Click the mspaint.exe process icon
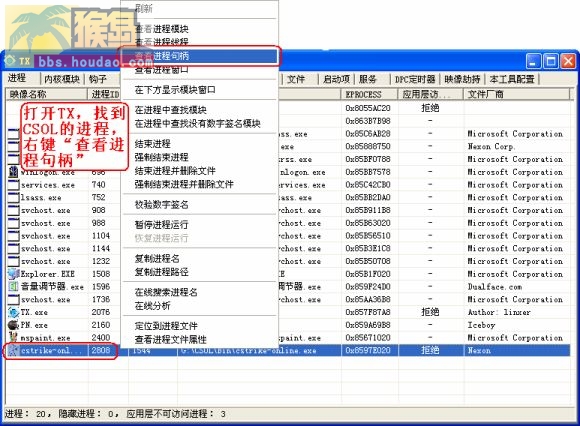This screenshot has width=580, height=426. click(13, 338)
